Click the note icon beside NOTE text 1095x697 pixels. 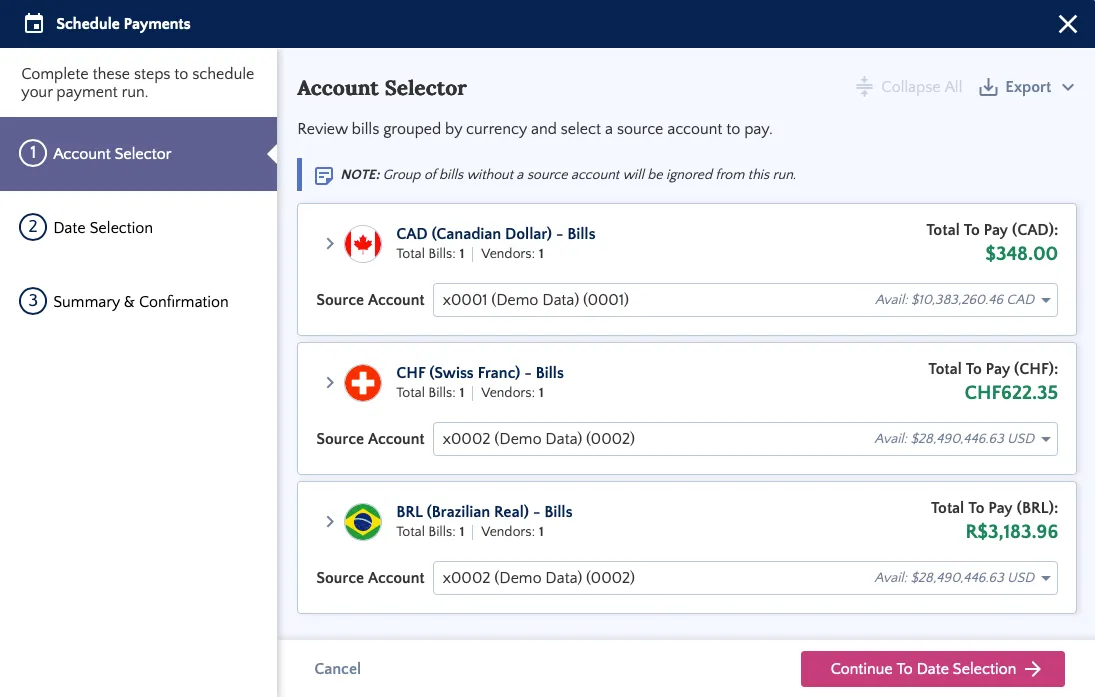tap(324, 175)
